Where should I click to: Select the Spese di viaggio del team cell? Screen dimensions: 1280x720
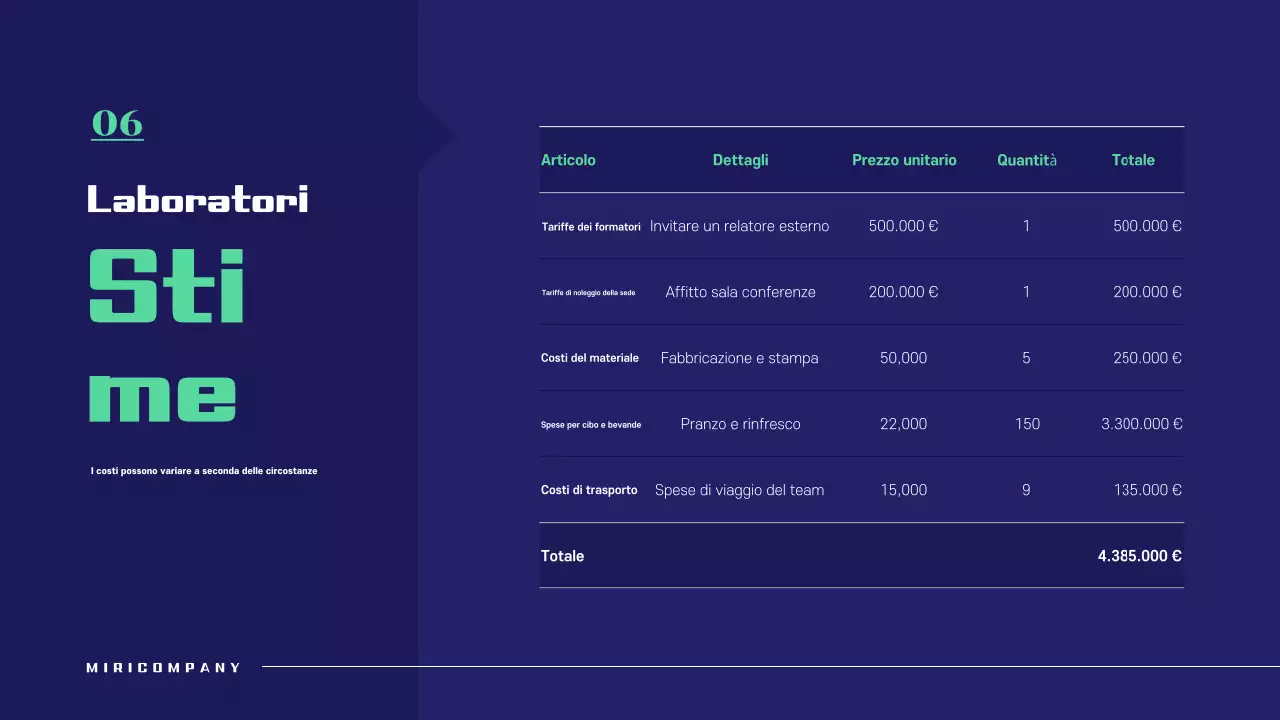click(x=739, y=490)
